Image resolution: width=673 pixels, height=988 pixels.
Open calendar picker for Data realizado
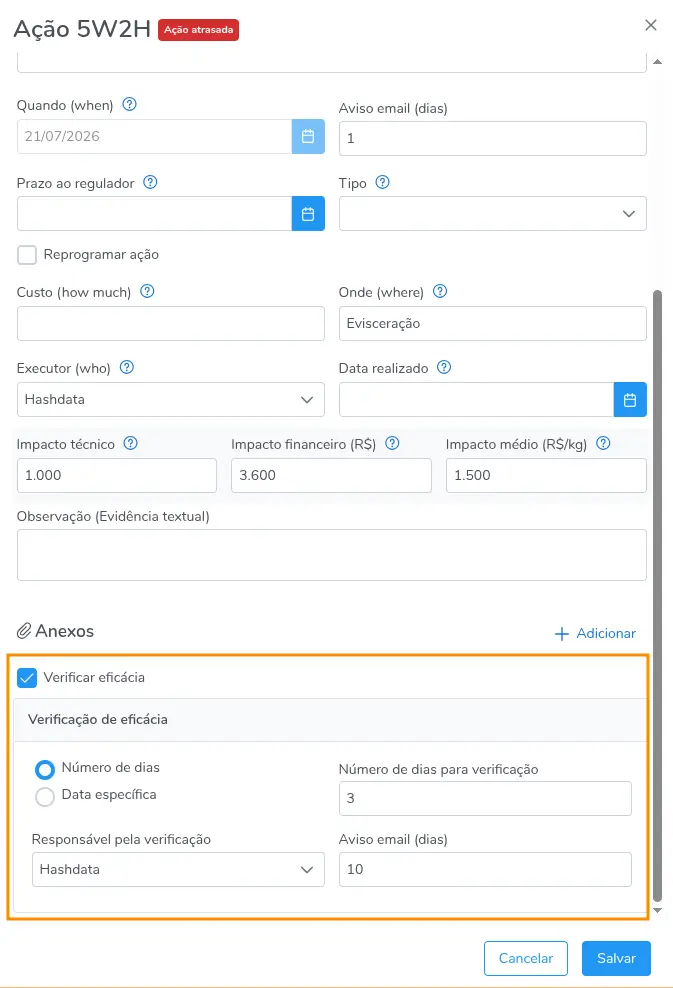tap(630, 399)
